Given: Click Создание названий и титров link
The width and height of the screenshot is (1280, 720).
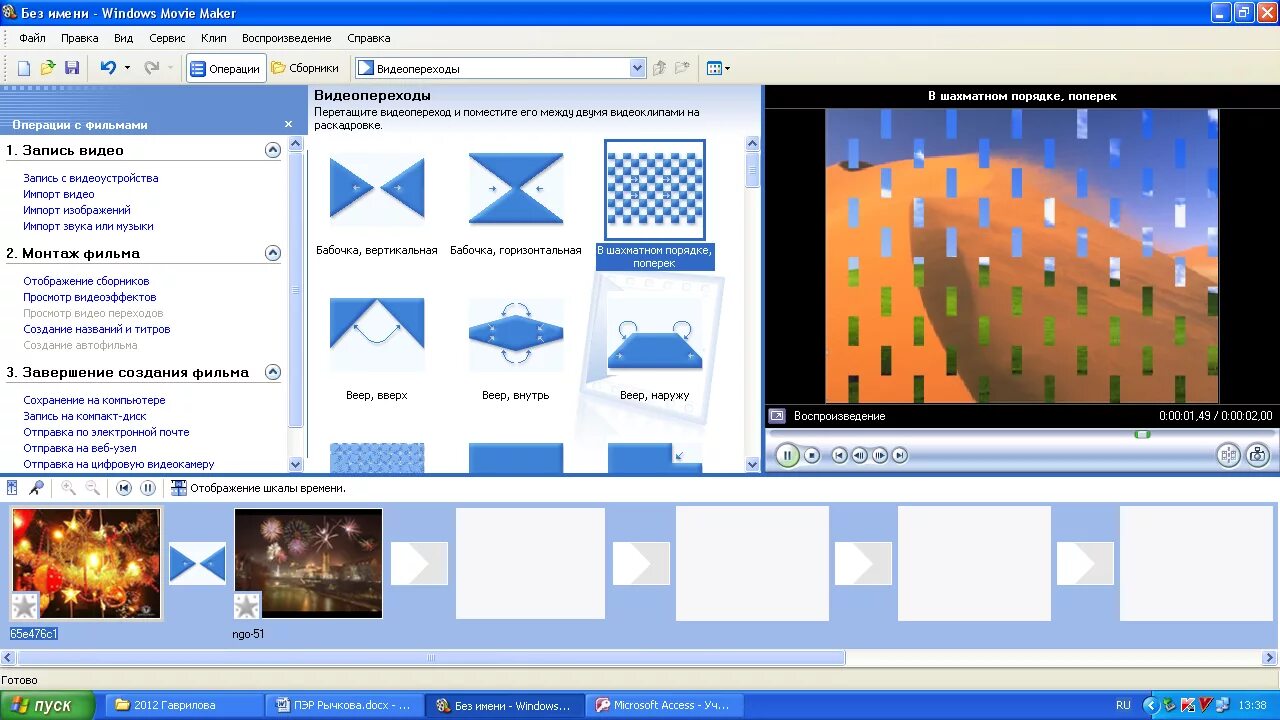Looking at the screenshot, I should (x=97, y=329).
